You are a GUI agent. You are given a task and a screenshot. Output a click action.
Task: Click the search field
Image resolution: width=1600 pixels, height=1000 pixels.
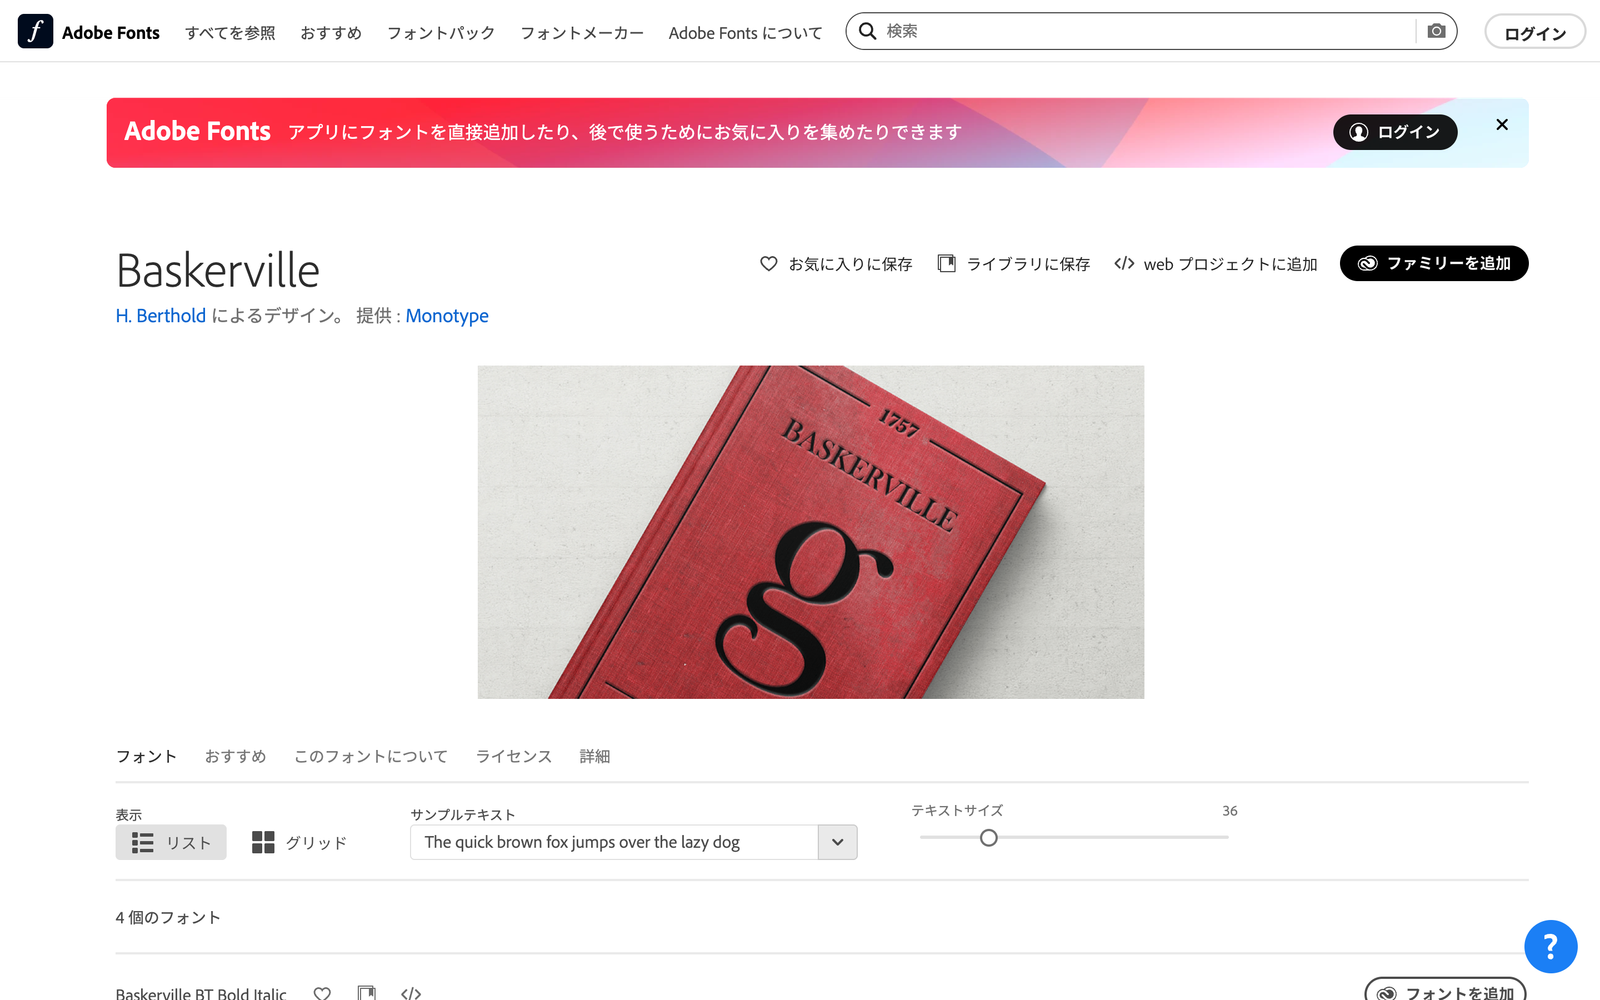point(1150,31)
